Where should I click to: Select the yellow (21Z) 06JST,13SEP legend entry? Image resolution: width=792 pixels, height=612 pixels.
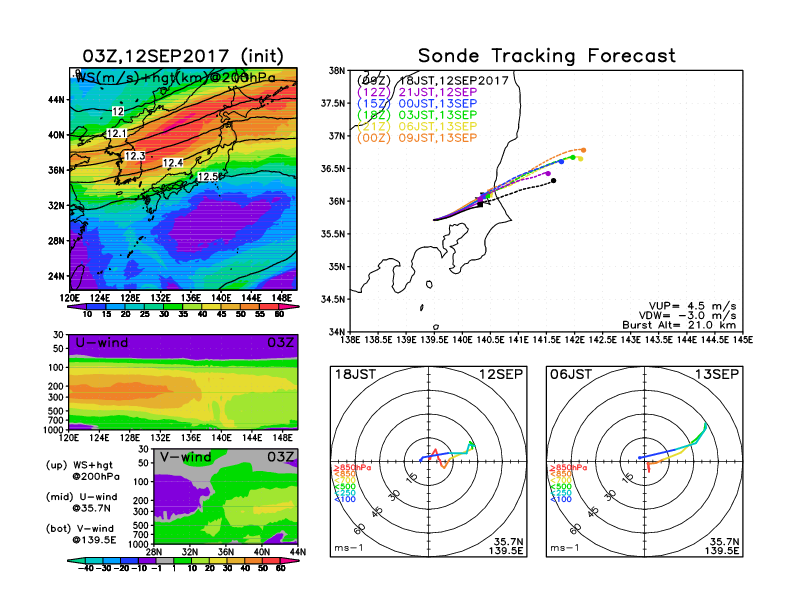417,126
